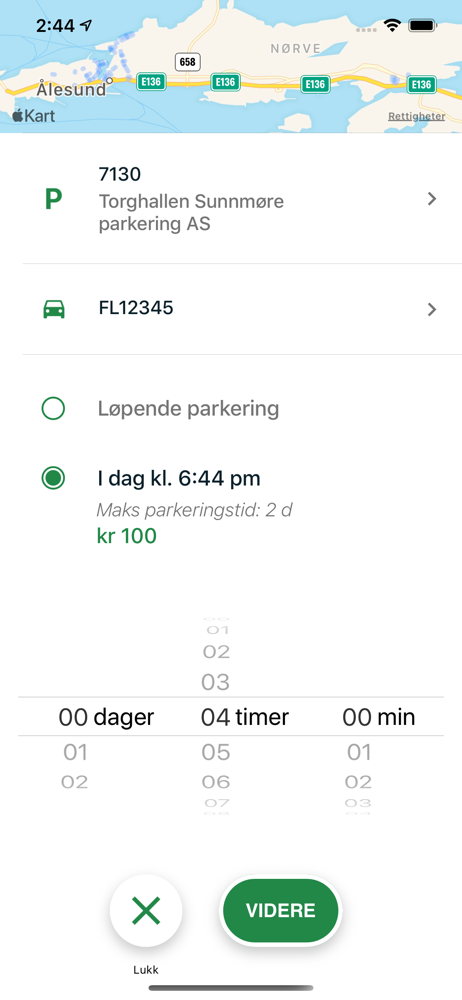
Task: Open parking zone 7130 details chevron
Action: (x=432, y=200)
